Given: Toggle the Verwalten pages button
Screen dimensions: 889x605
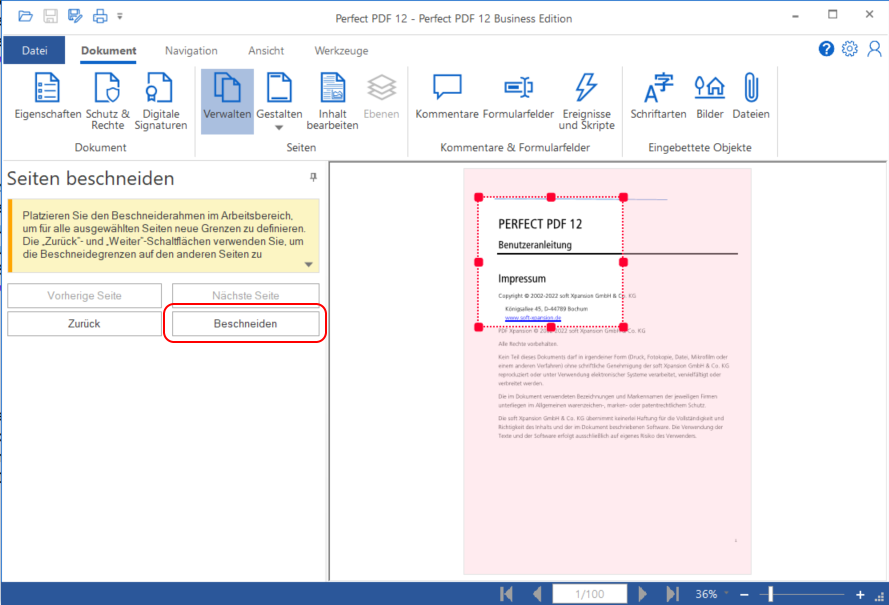Looking at the screenshot, I should coord(227,100).
